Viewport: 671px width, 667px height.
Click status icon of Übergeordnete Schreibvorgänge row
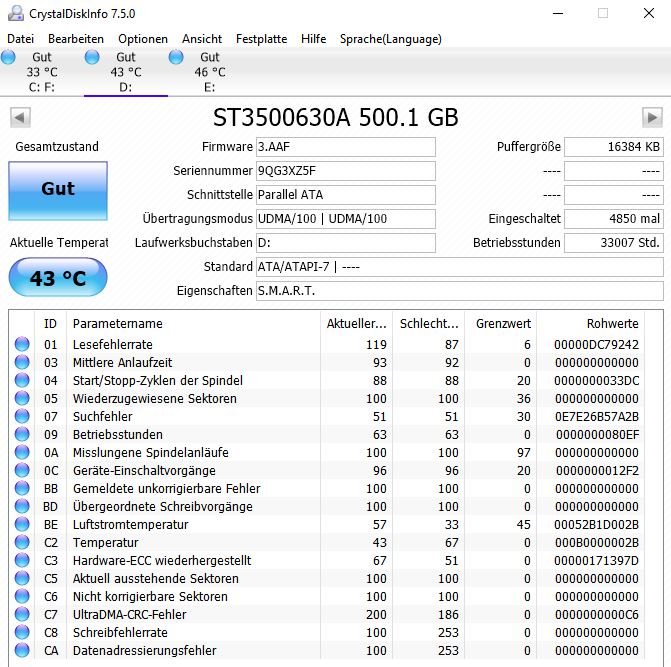[22, 506]
